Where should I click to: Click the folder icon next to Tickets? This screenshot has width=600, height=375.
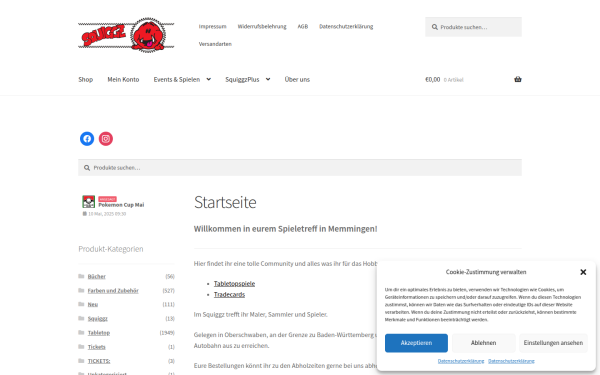[81, 347]
